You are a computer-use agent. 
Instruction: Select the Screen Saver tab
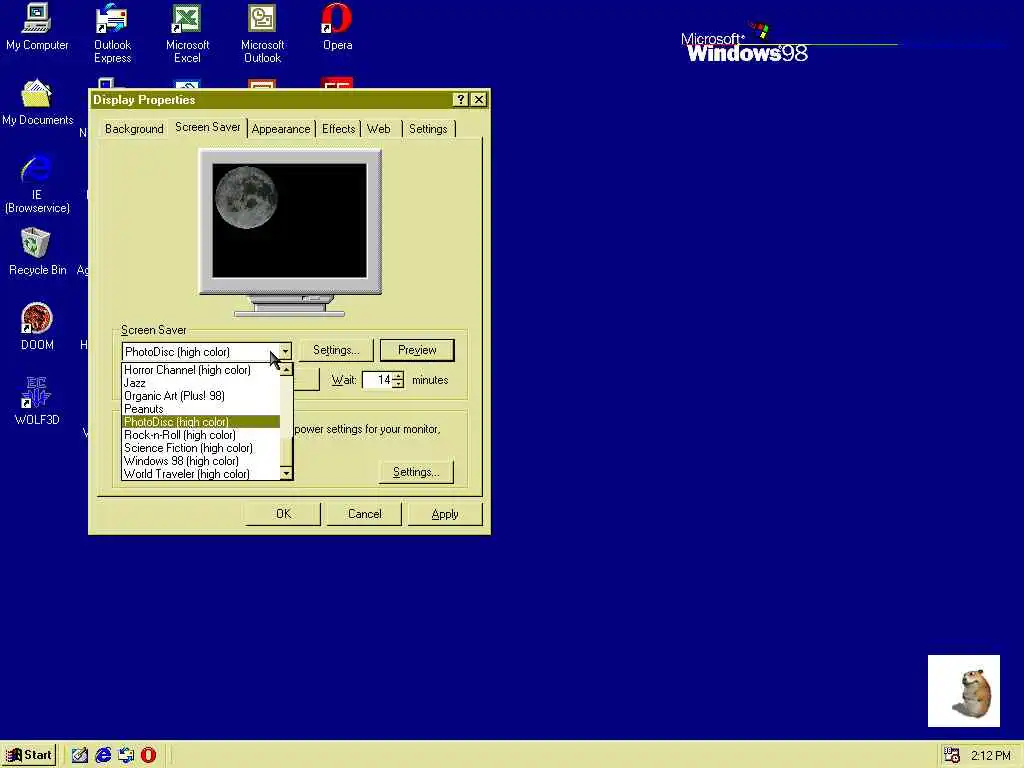(x=208, y=127)
